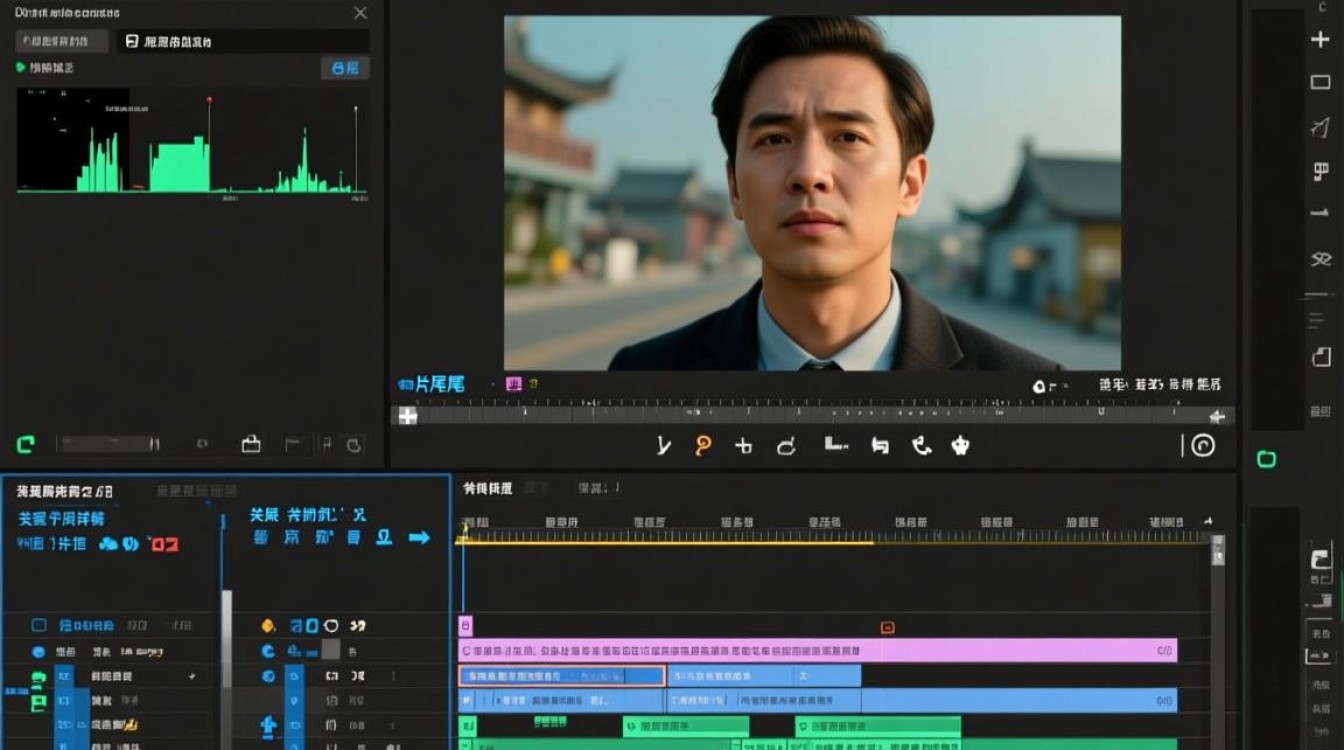This screenshot has width=1344, height=750.
Task: Click the timeline playhead at the ruler start
Action: [464, 530]
